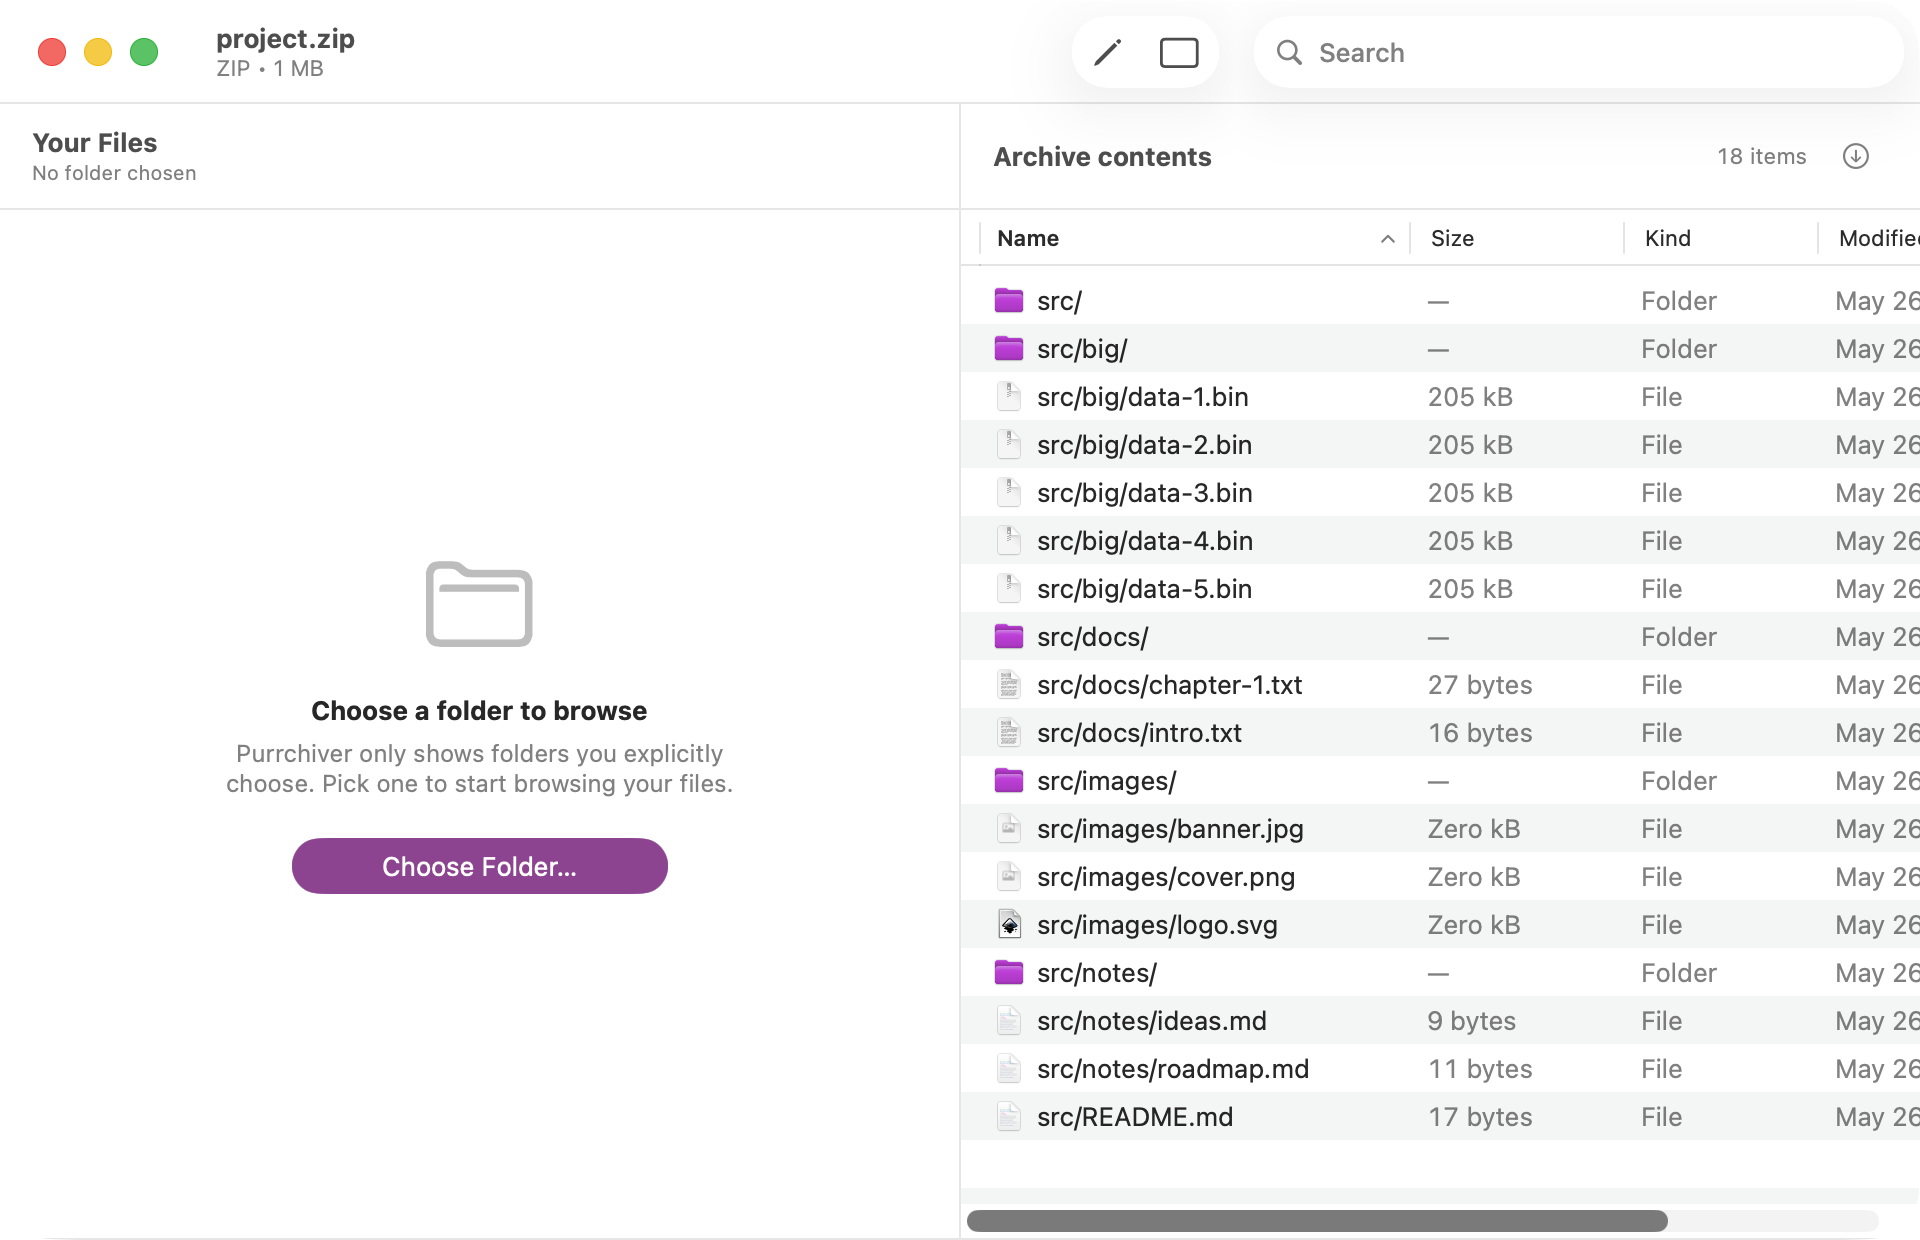
Task: Click the README.md file icon
Action: pyautogui.click(x=1009, y=1116)
